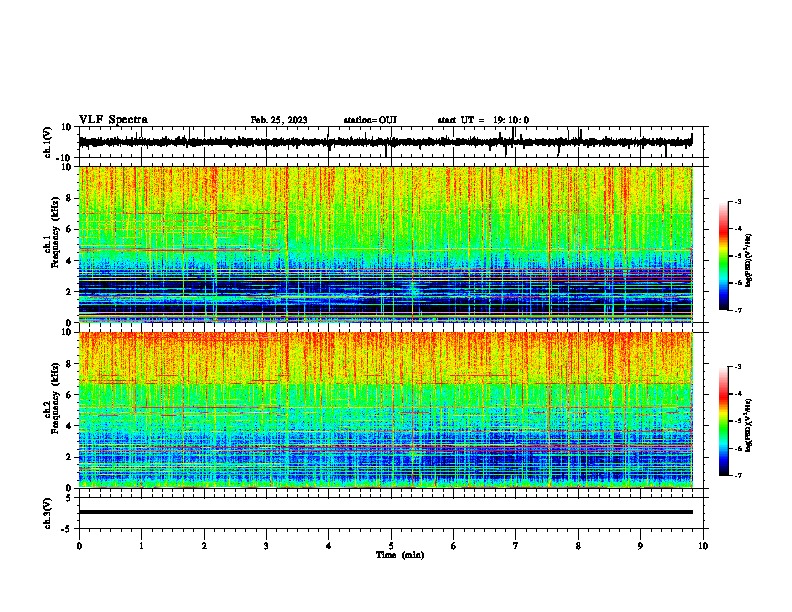Screen dimensions: 792x612
Task: Click the color scale bar beside ch.1 spectrogram
Action: [724, 256]
